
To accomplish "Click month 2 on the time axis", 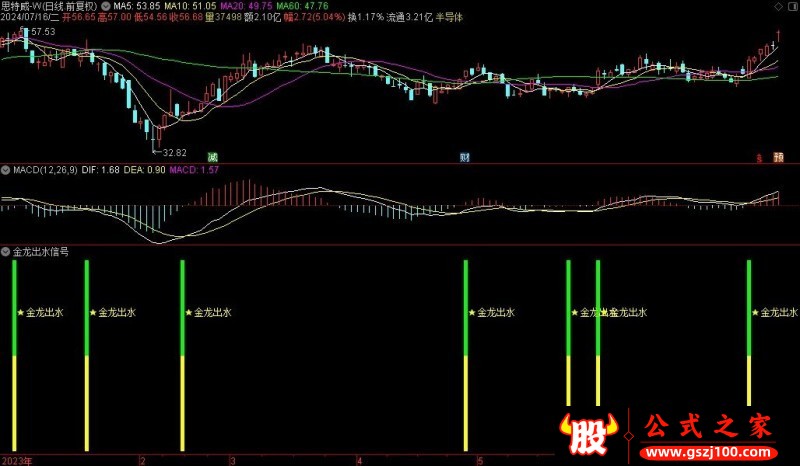I will tap(143, 461).
